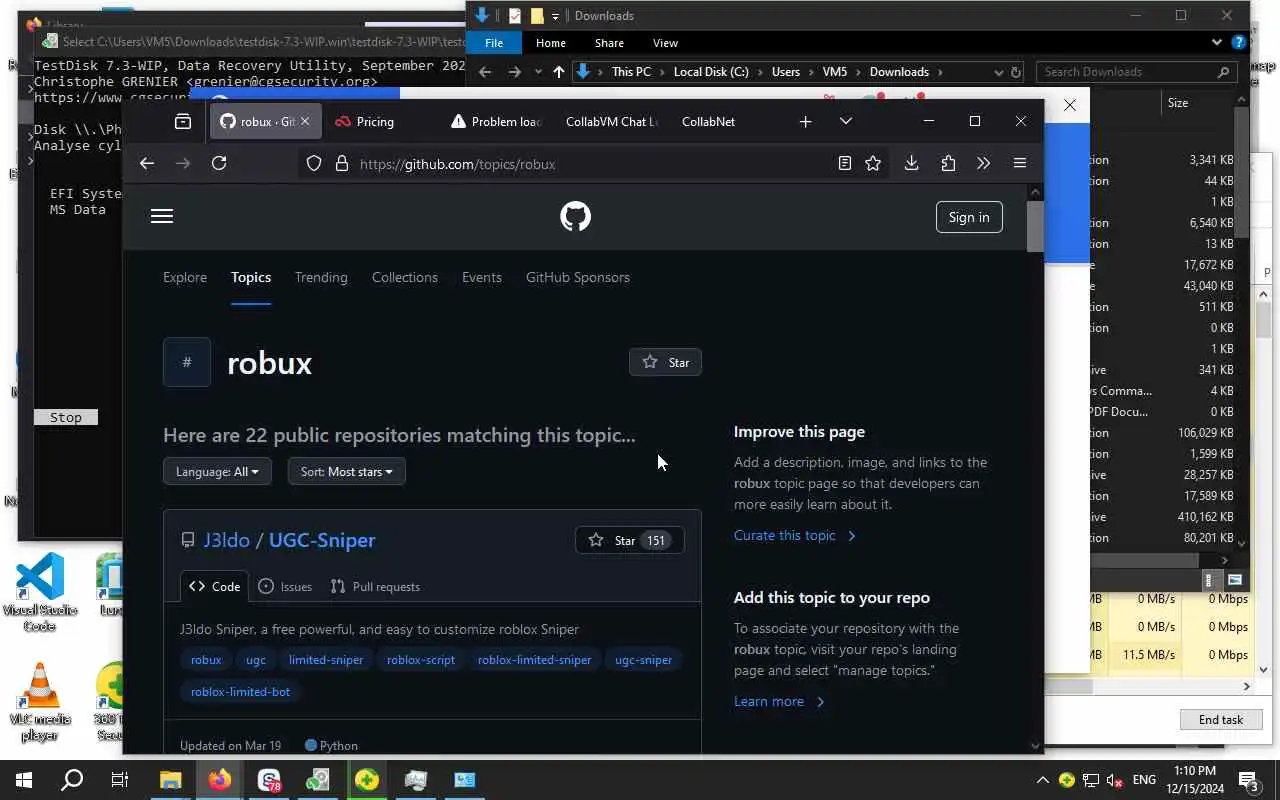Show more Firefox toolbar tools
The width and height of the screenshot is (1280, 800).
click(x=983, y=163)
